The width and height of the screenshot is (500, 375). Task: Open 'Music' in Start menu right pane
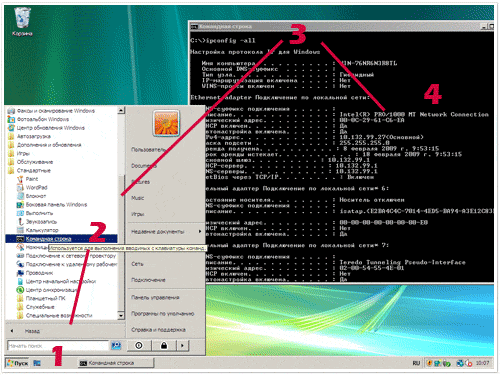coord(137,198)
